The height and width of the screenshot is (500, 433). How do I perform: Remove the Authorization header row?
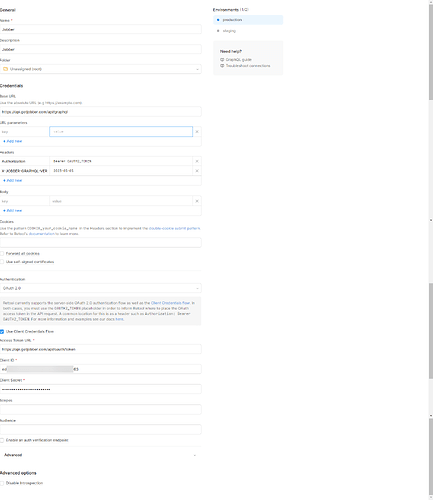[x=197, y=161]
